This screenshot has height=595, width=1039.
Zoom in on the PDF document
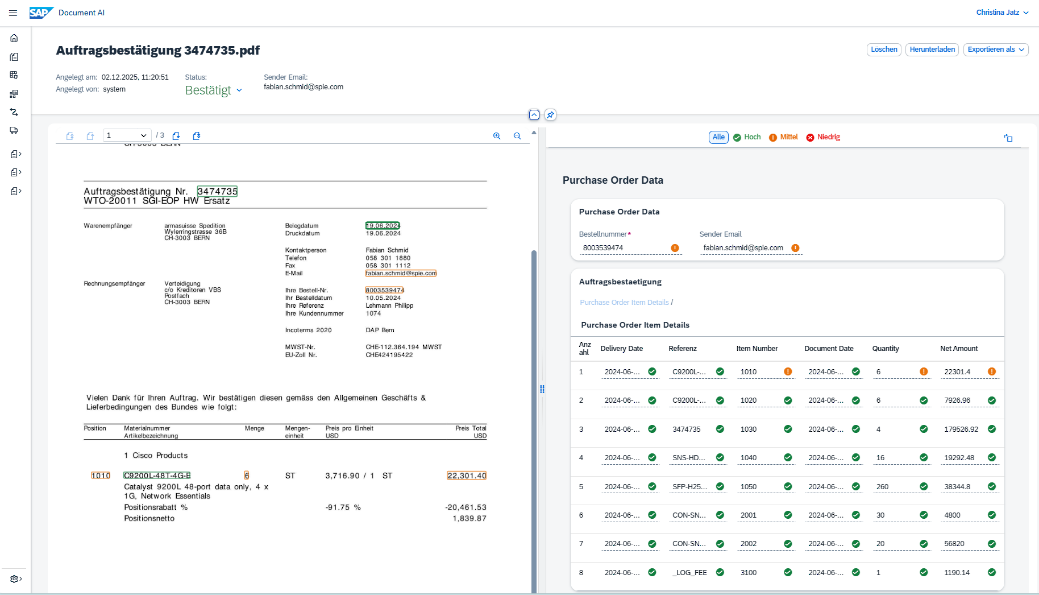(x=497, y=136)
